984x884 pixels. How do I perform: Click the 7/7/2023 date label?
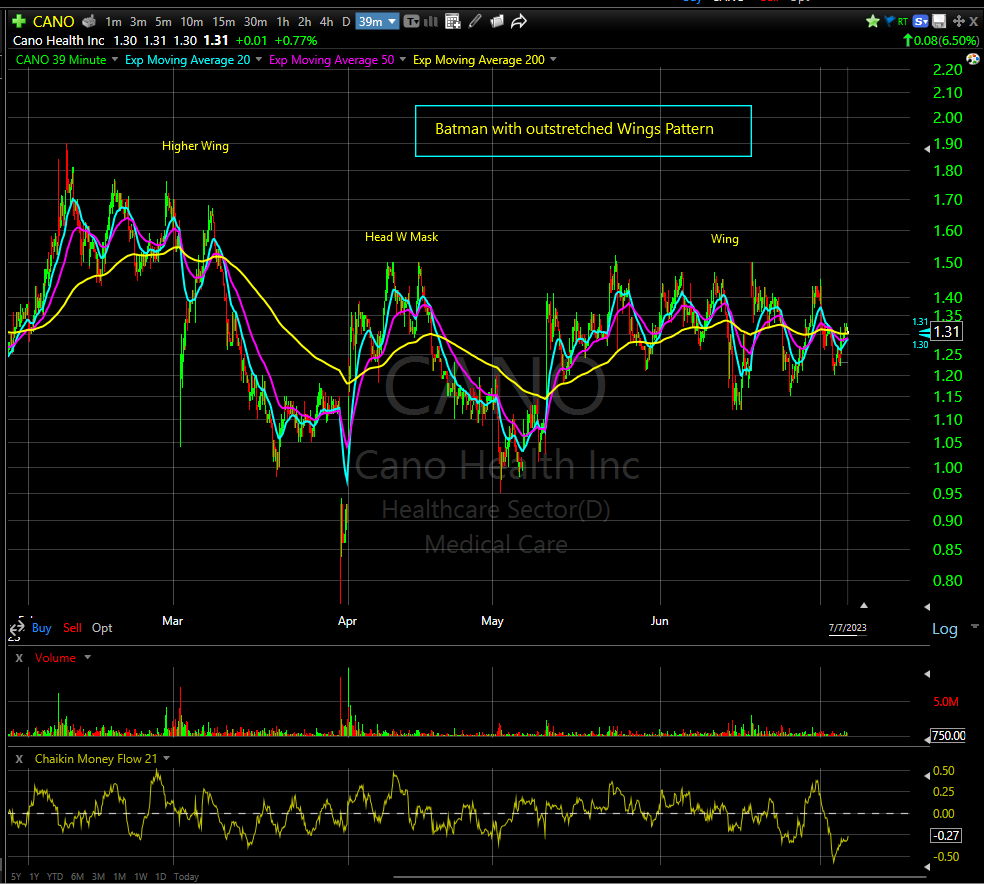(847, 627)
